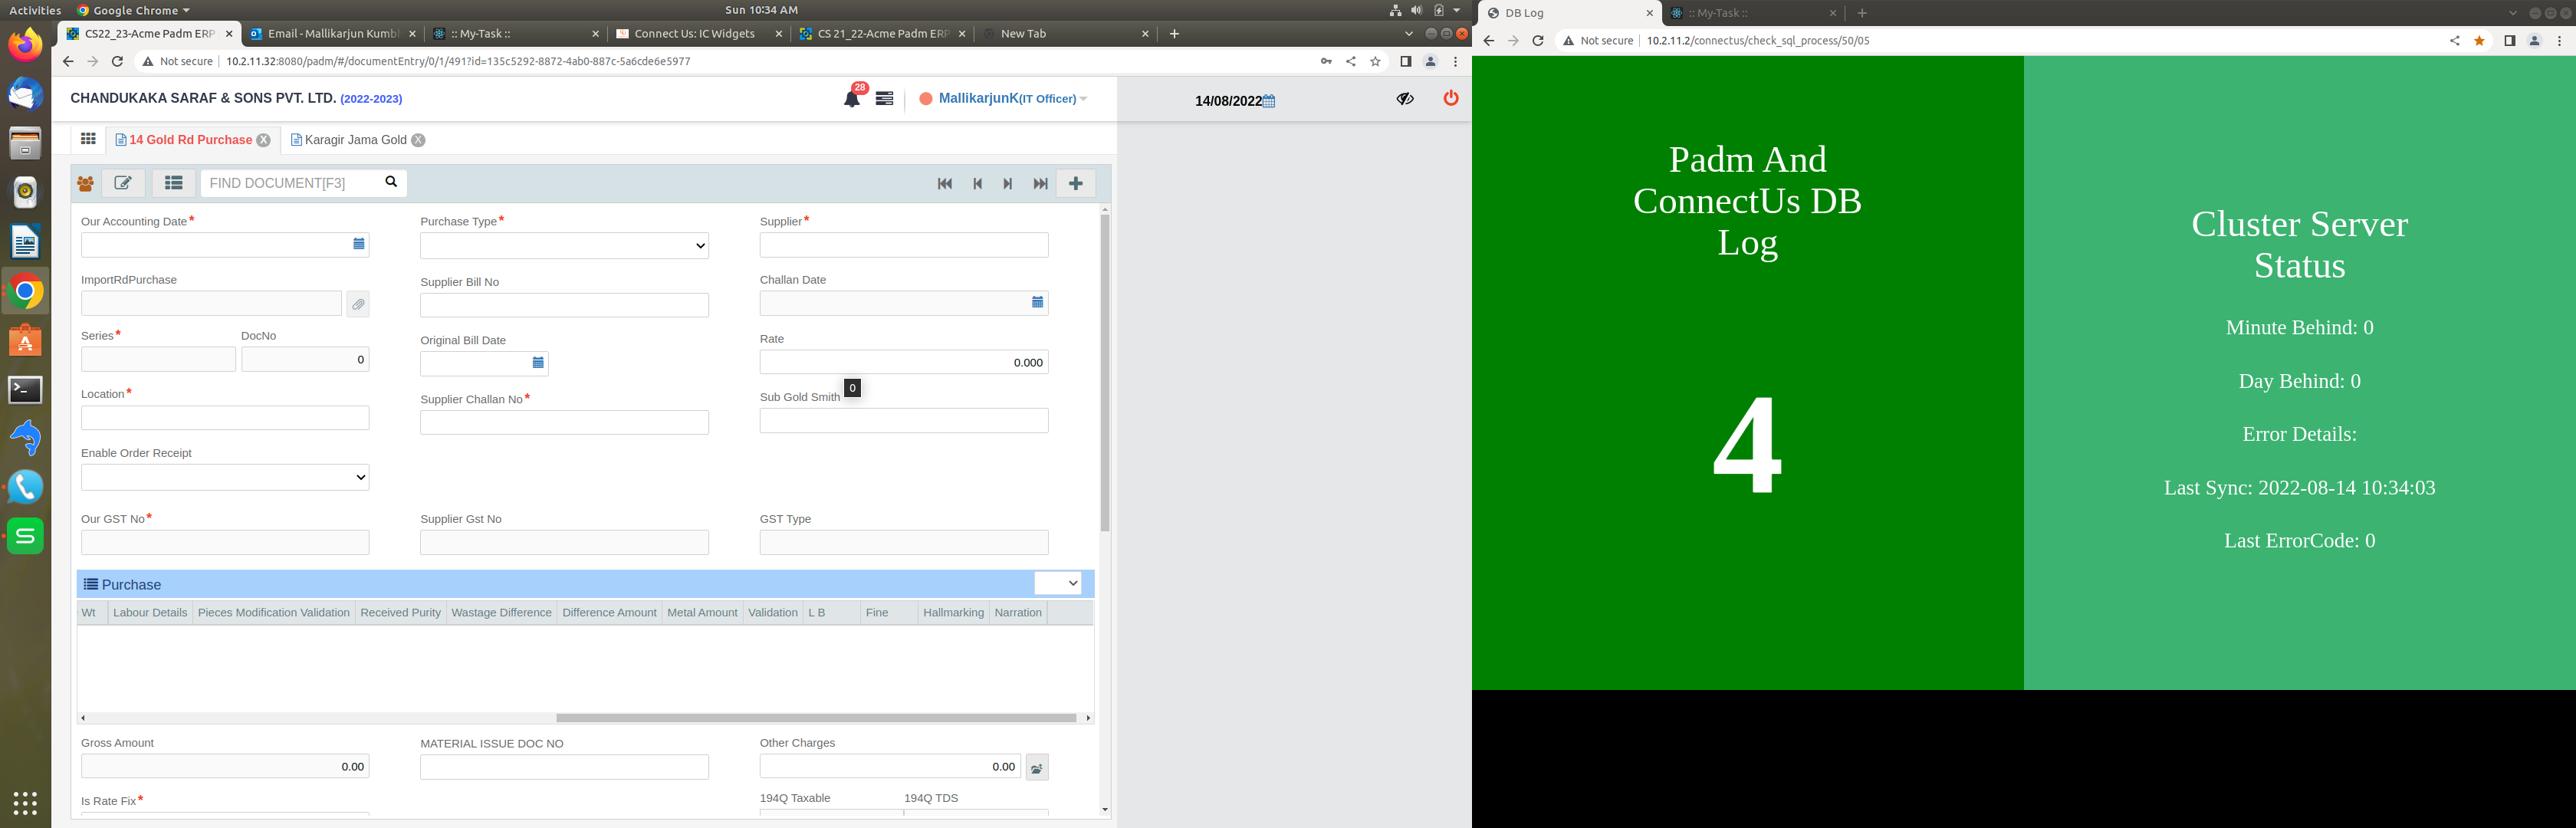2576x828 pixels.
Task: Click into Supplier Bill No field
Action: (x=564, y=305)
